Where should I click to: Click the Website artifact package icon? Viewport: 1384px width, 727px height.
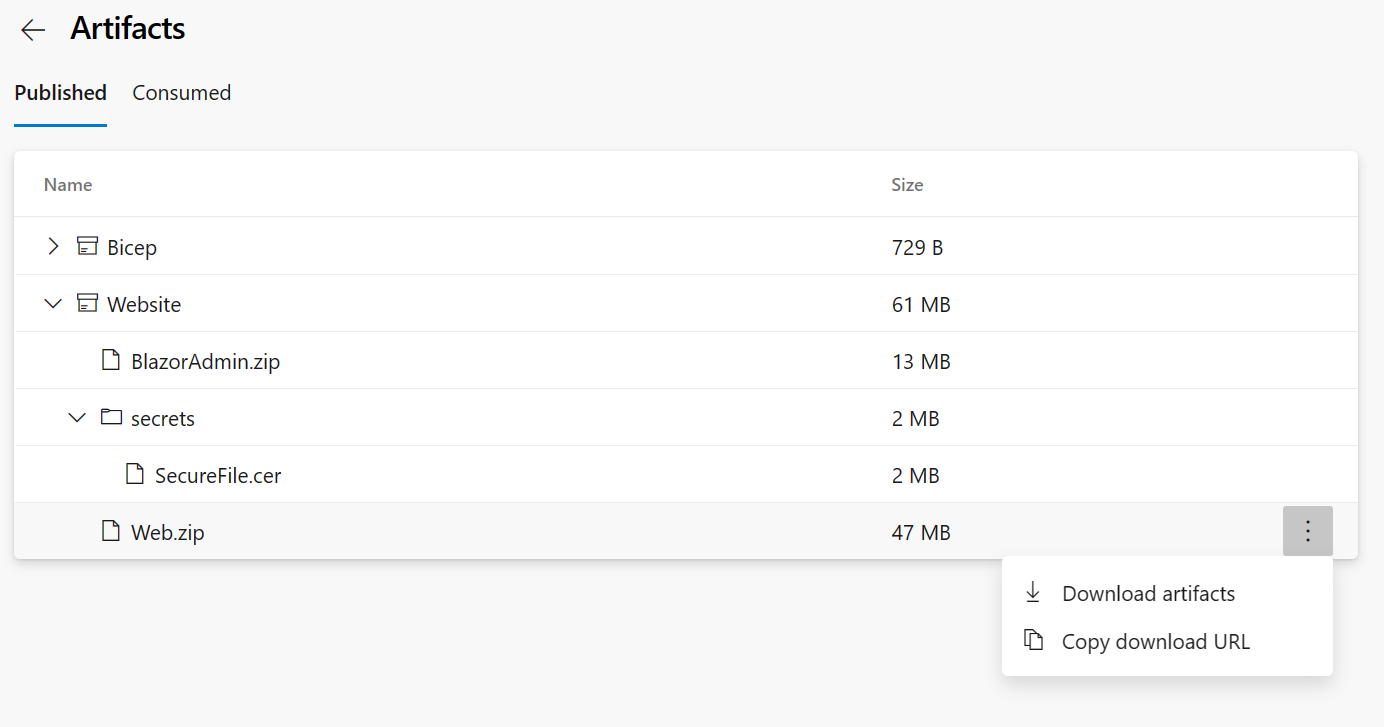click(x=88, y=303)
